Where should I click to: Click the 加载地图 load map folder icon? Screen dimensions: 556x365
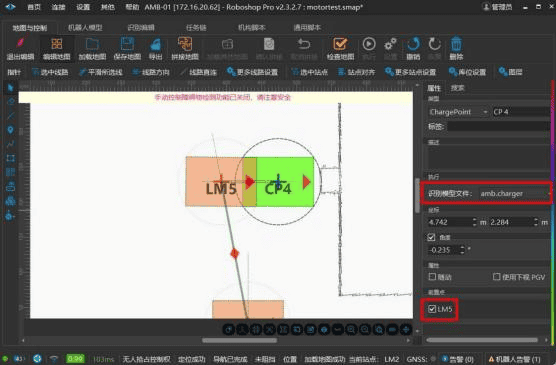(x=92, y=44)
